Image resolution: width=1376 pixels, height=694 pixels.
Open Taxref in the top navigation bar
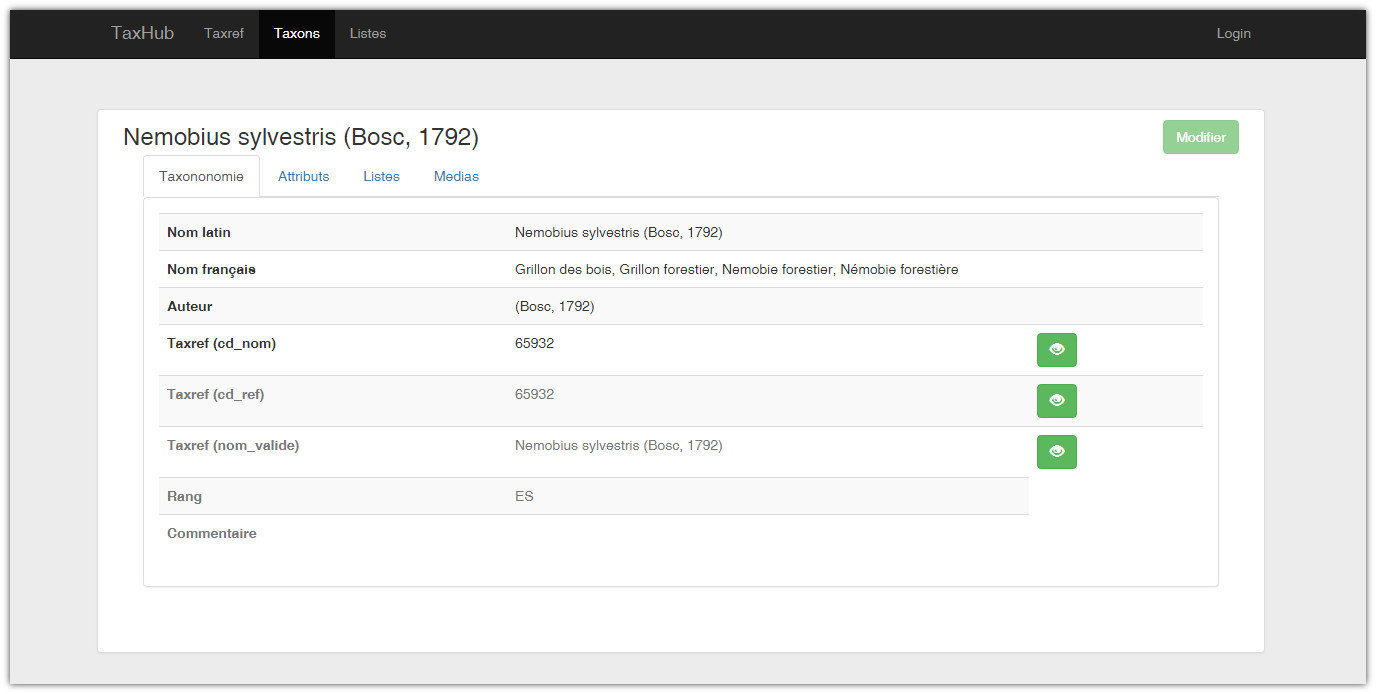coord(224,33)
